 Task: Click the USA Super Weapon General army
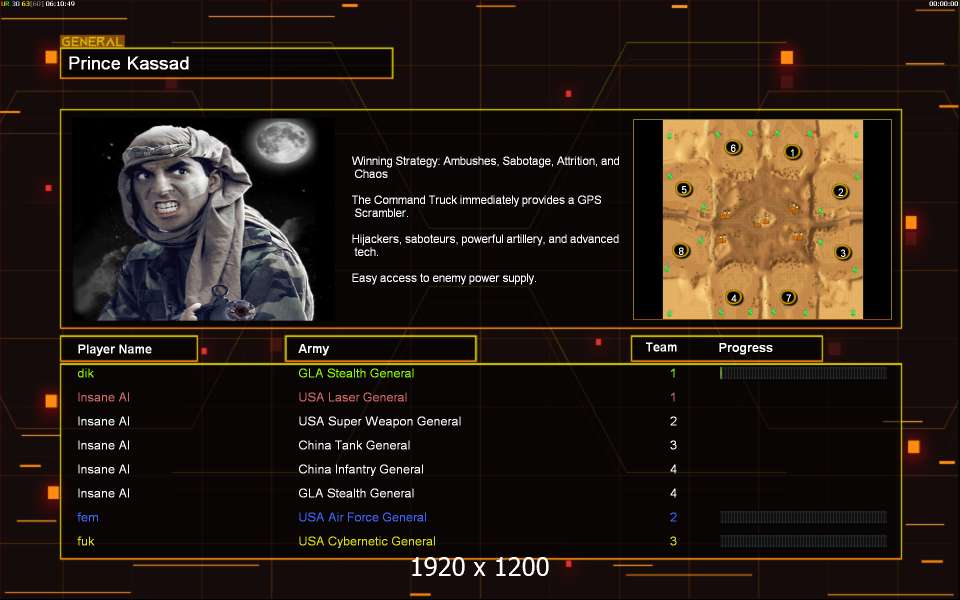(380, 421)
